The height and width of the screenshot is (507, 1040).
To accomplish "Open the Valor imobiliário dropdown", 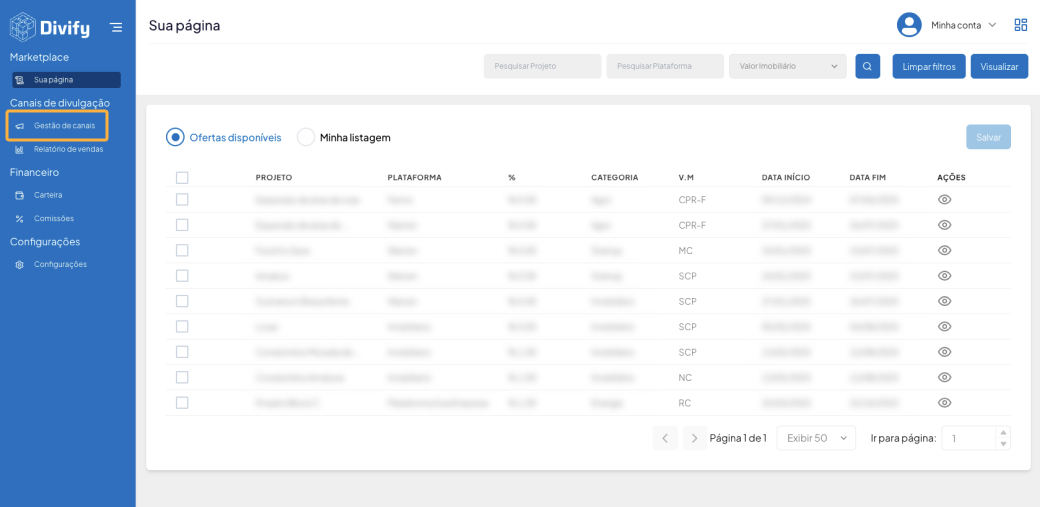I will tap(787, 67).
